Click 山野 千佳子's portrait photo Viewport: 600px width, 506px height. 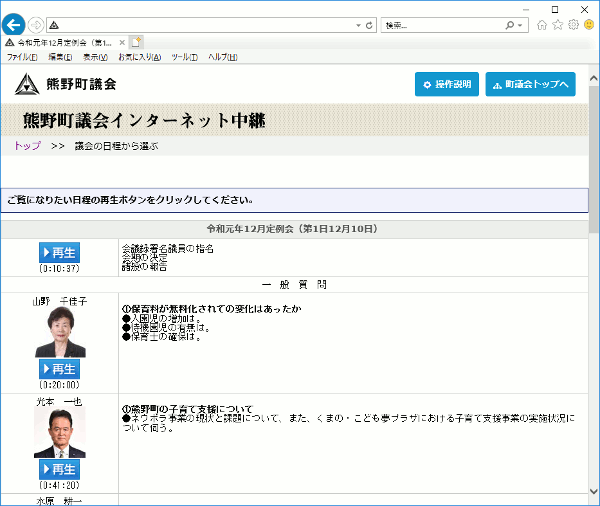click(x=60, y=332)
